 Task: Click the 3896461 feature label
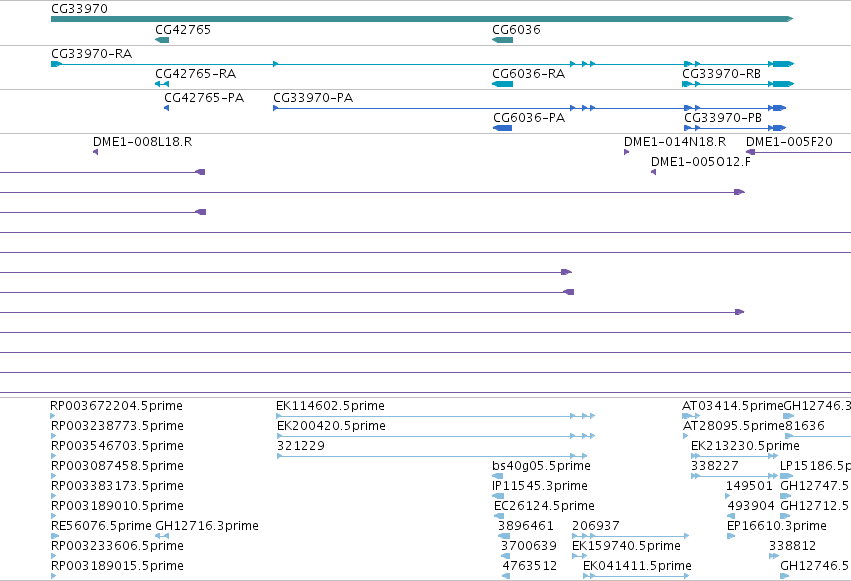click(x=526, y=526)
